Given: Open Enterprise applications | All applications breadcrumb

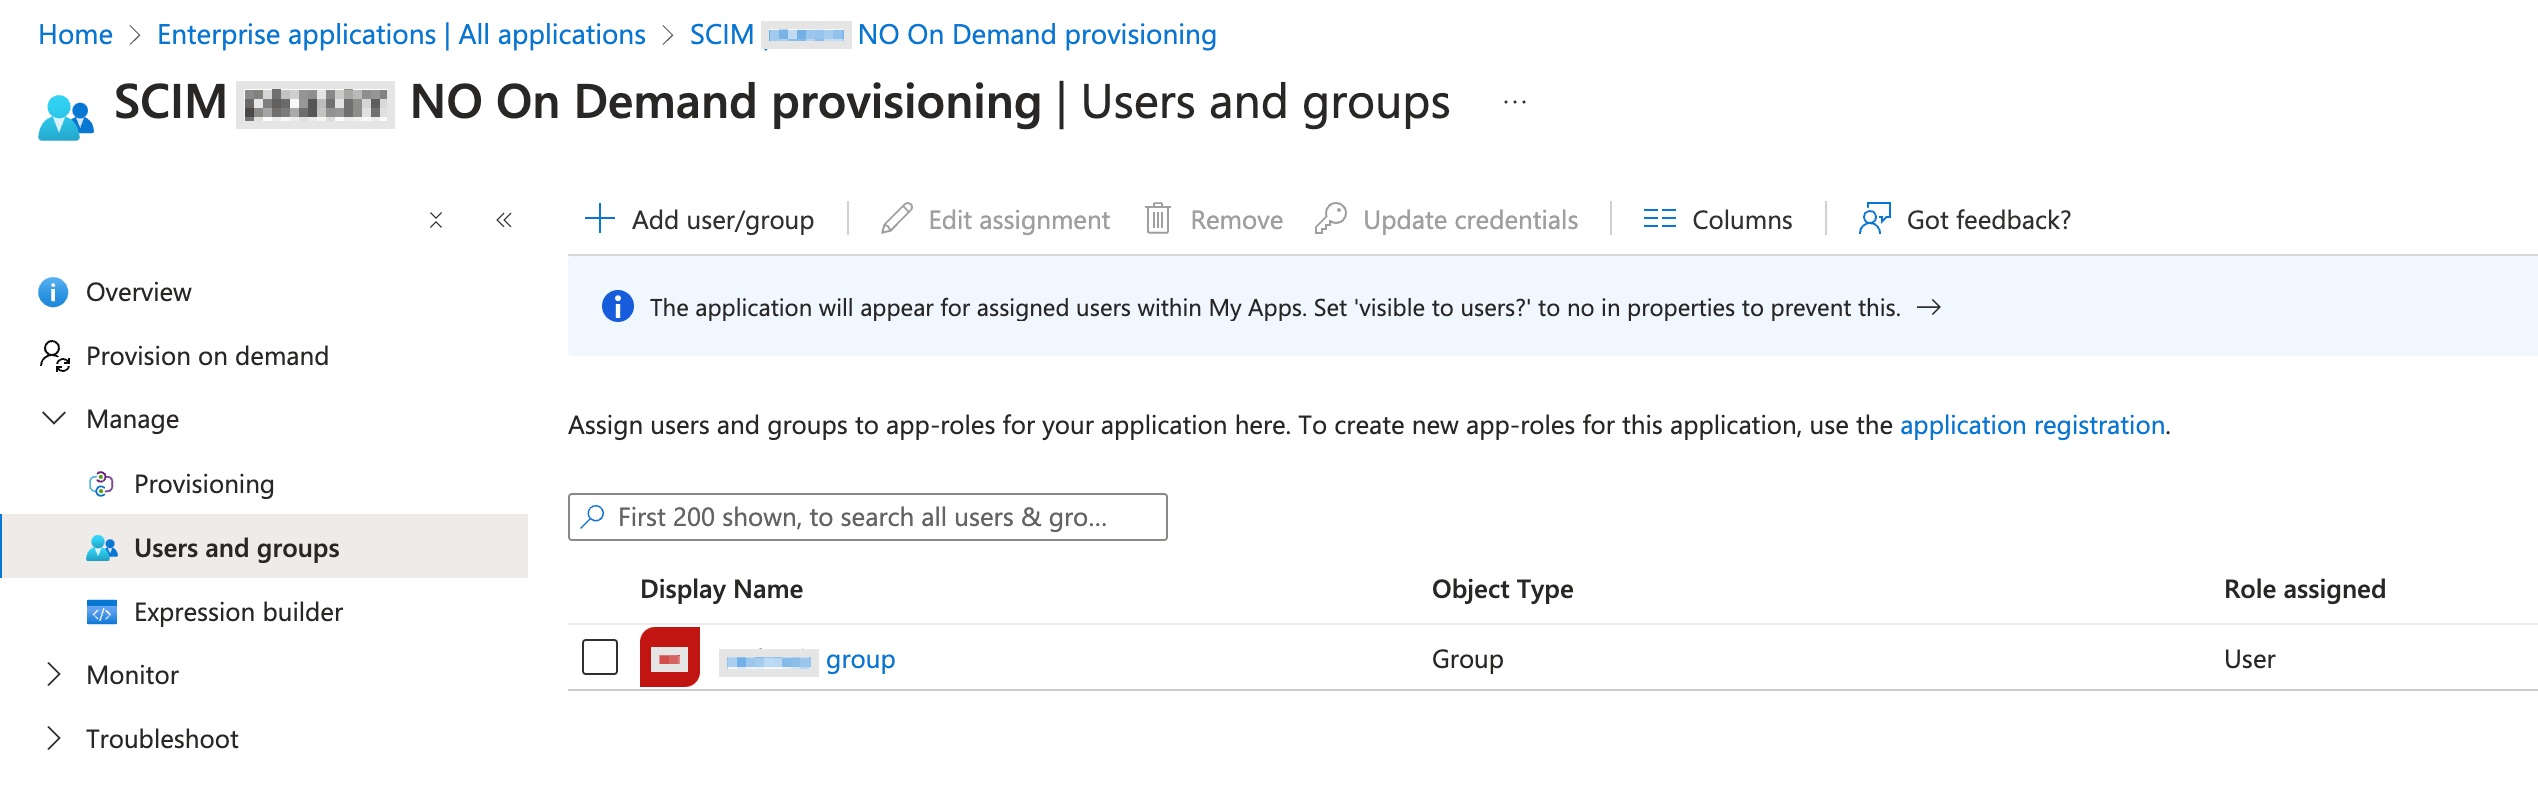Looking at the screenshot, I should click(x=401, y=34).
